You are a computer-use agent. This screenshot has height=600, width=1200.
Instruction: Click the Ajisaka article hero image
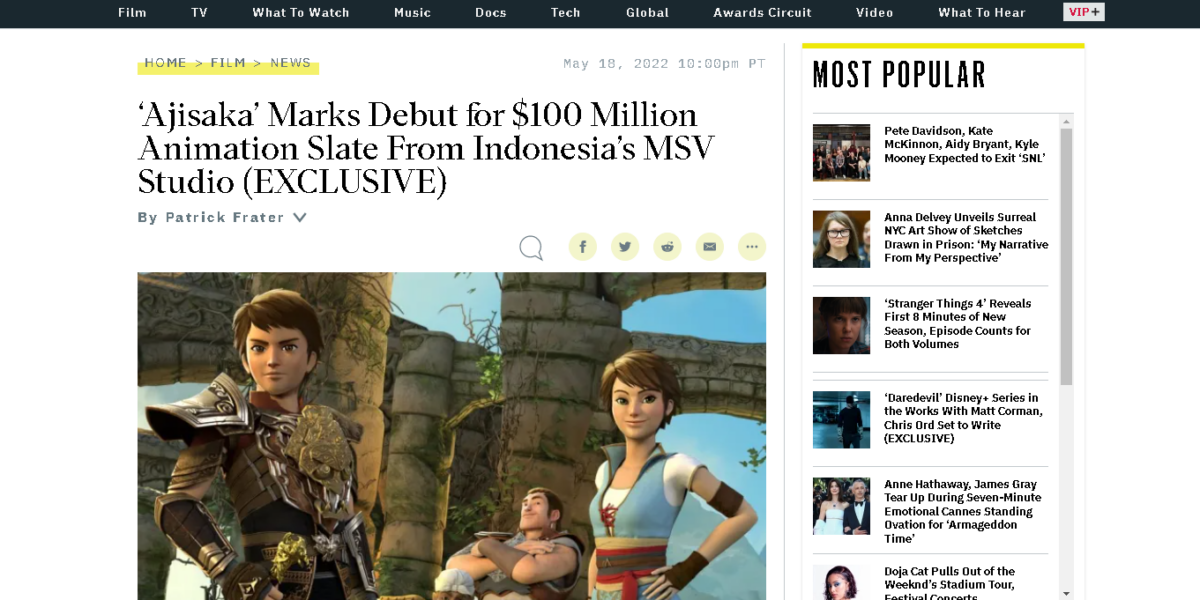pos(452,436)
